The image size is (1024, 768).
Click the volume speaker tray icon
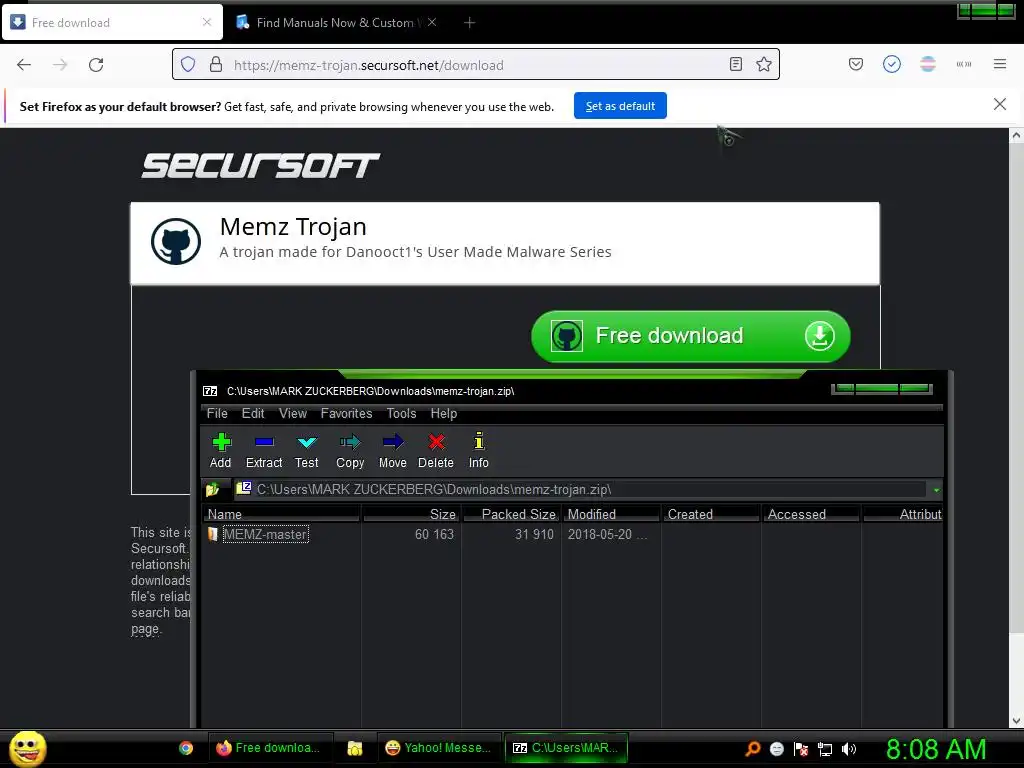(848, 749)
